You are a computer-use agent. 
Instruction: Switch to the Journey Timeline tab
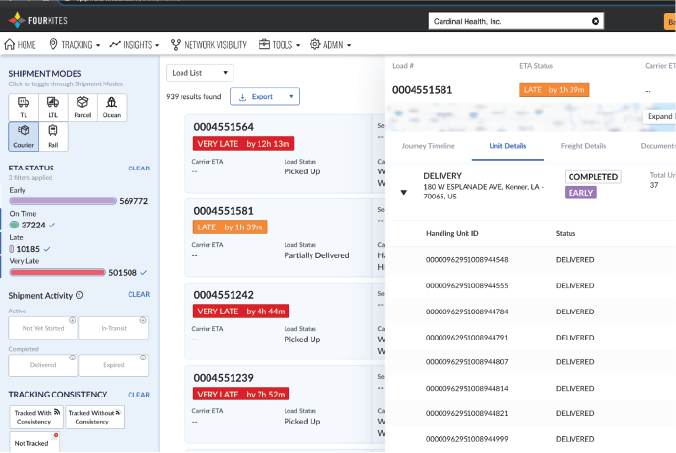click(428, 146)
